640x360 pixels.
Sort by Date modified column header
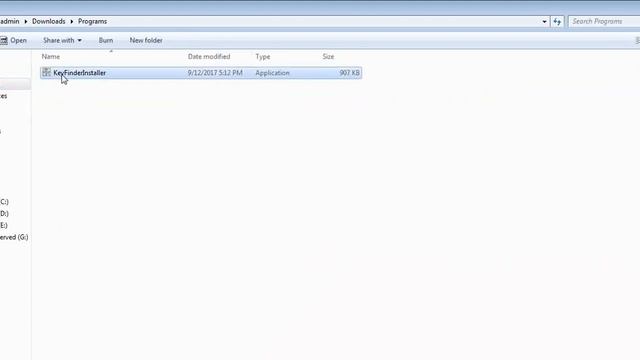209,56
